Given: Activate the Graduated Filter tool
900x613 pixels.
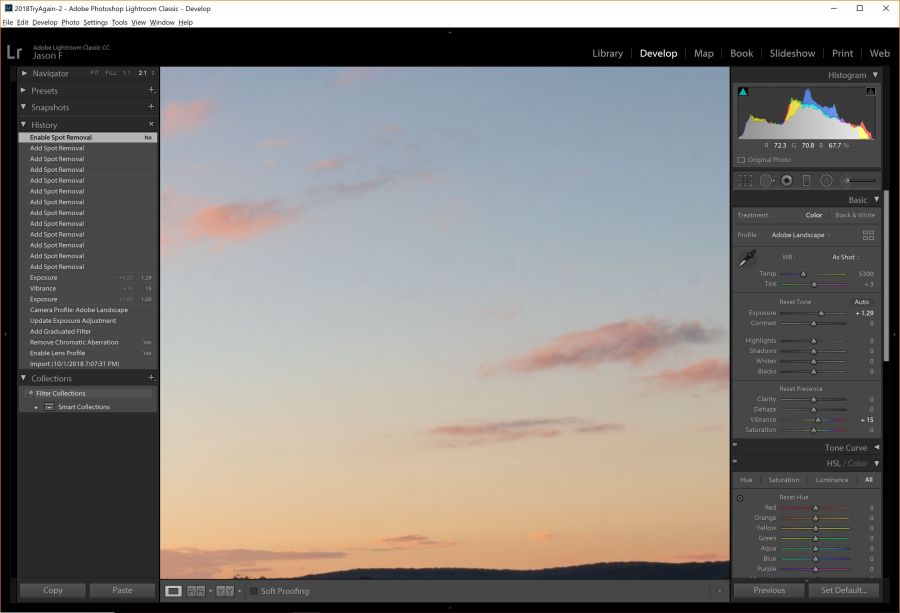Looking at the screenshot, I should 805,180.
